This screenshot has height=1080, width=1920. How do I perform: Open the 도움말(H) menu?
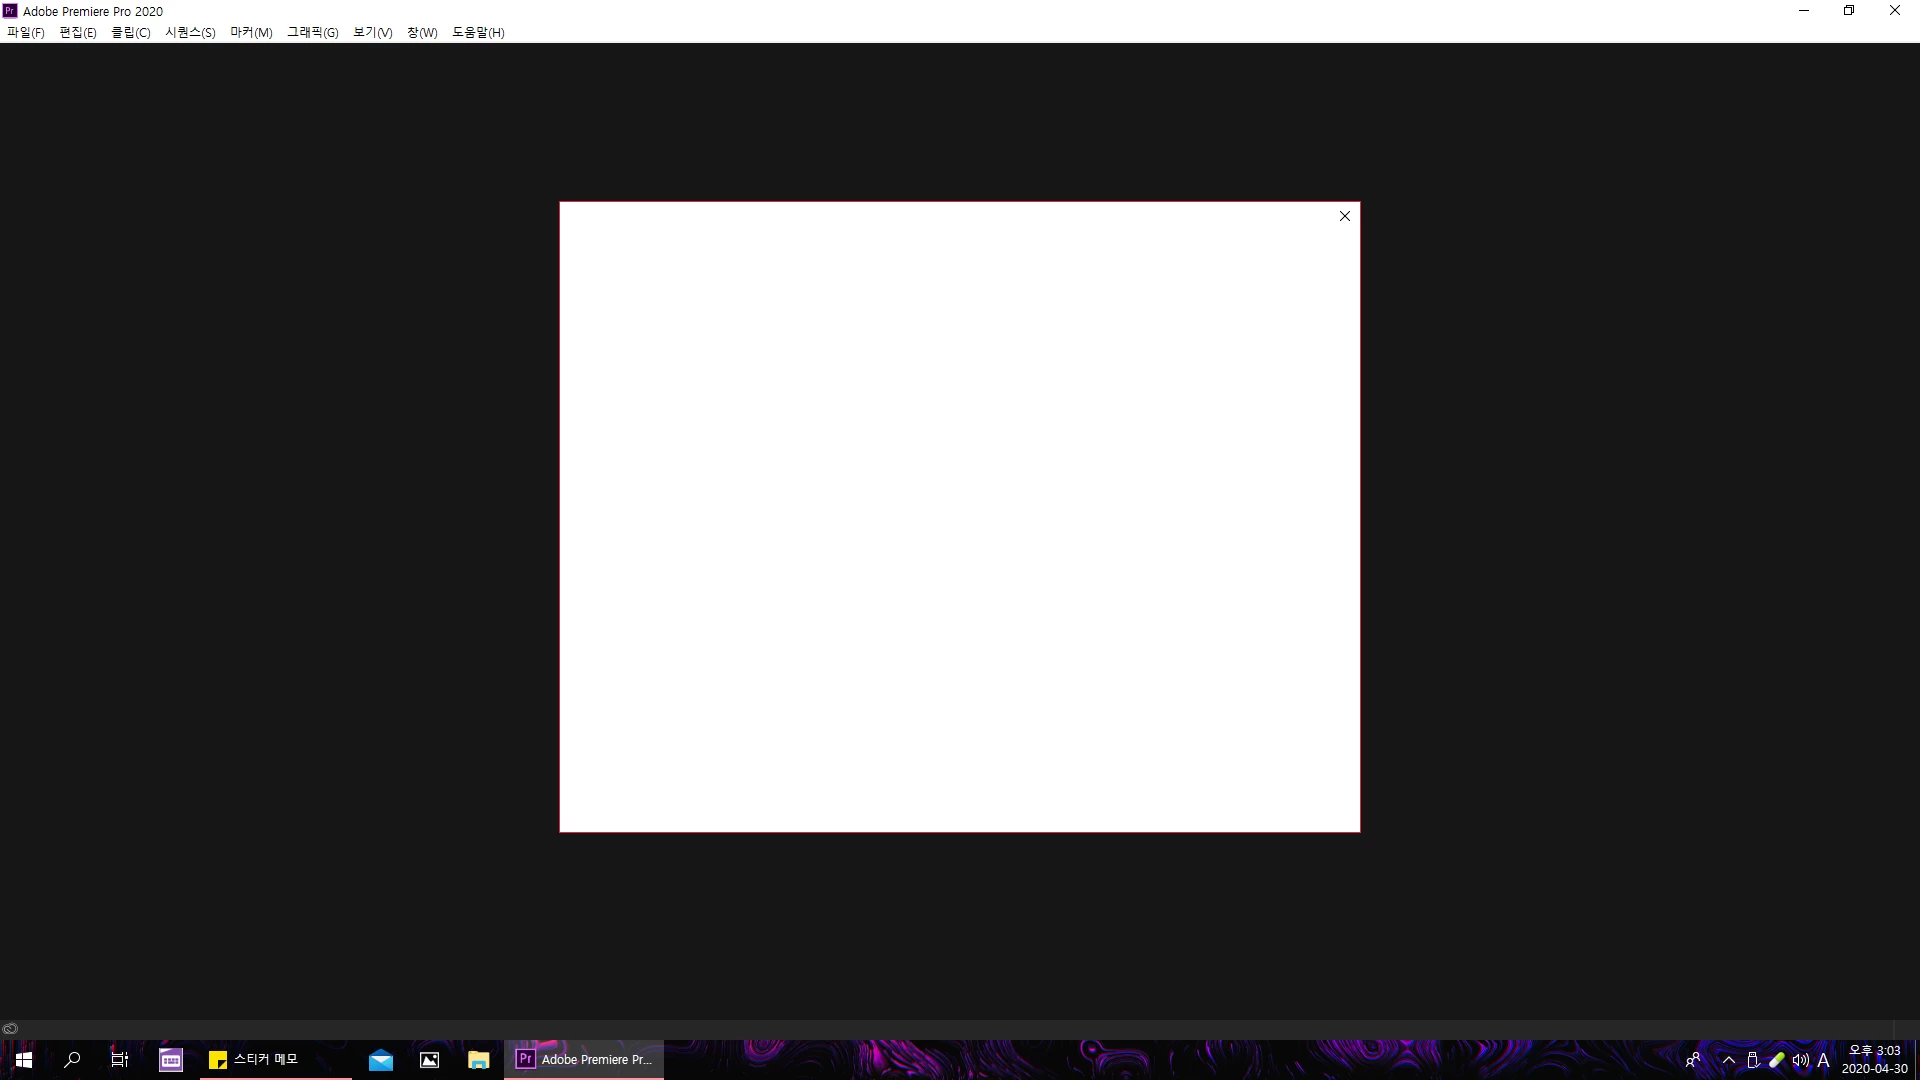pos(478,32)
